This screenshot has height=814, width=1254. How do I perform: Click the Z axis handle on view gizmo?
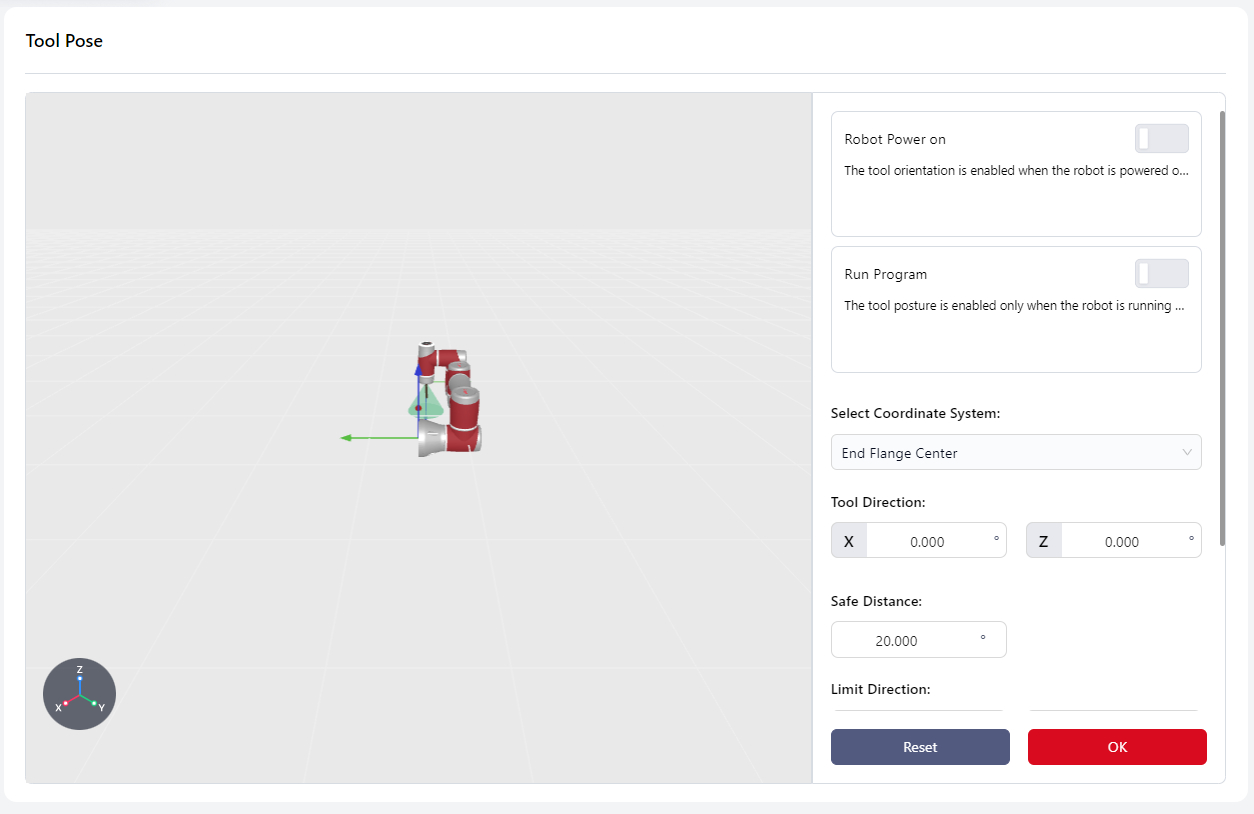pos(80,677)
